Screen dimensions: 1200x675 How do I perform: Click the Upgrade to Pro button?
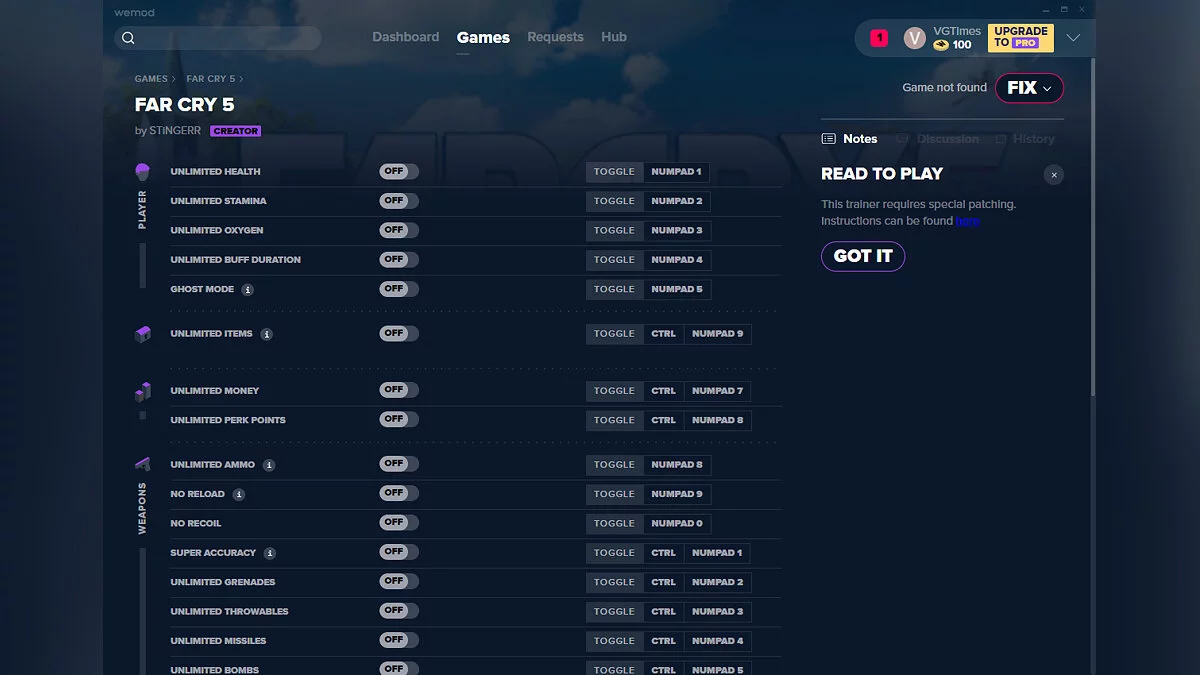(1020, 38)
